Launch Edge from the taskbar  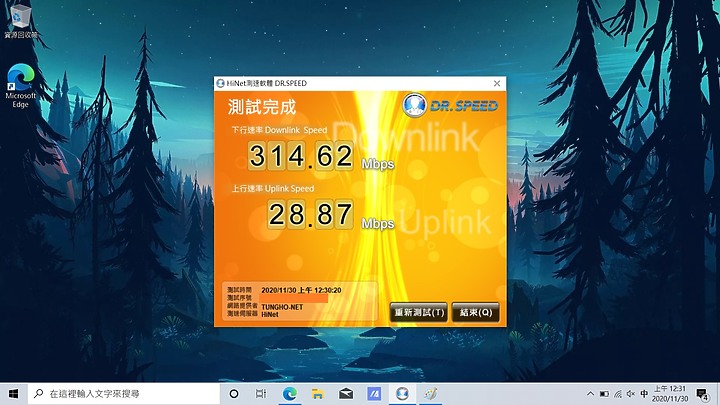(289, 394)
